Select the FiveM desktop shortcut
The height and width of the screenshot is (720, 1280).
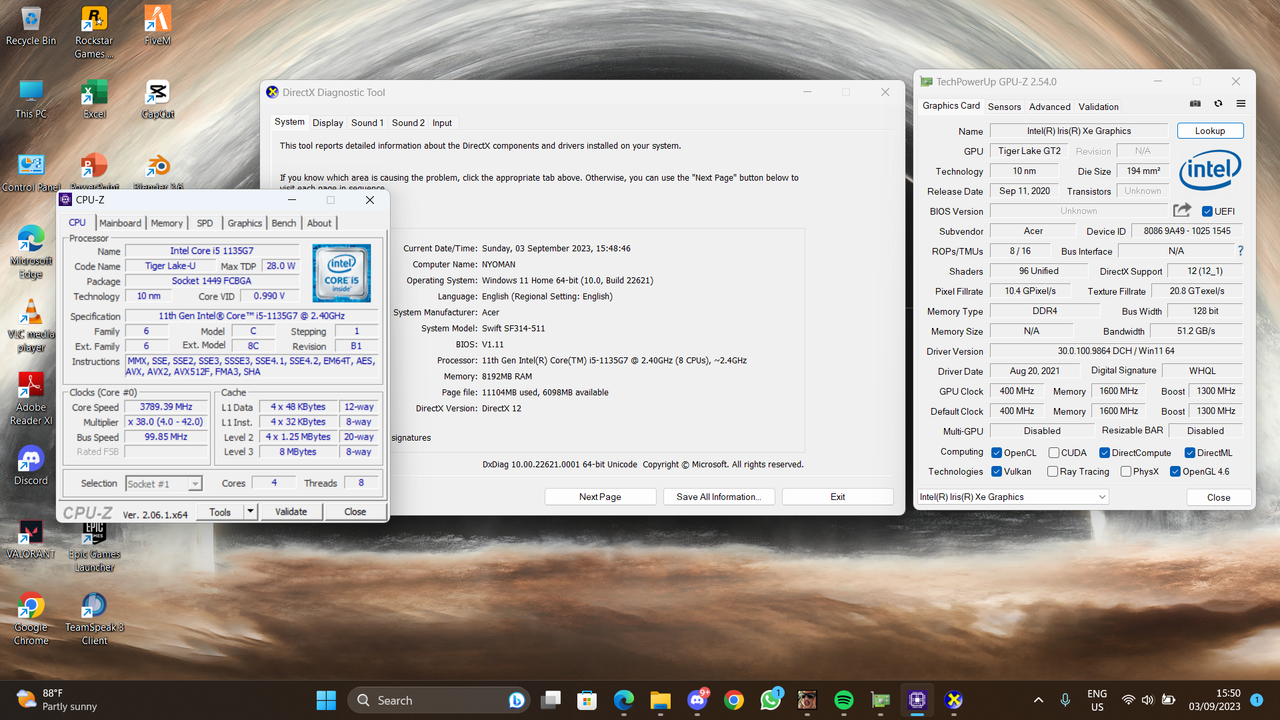click(x=157, y=26)
